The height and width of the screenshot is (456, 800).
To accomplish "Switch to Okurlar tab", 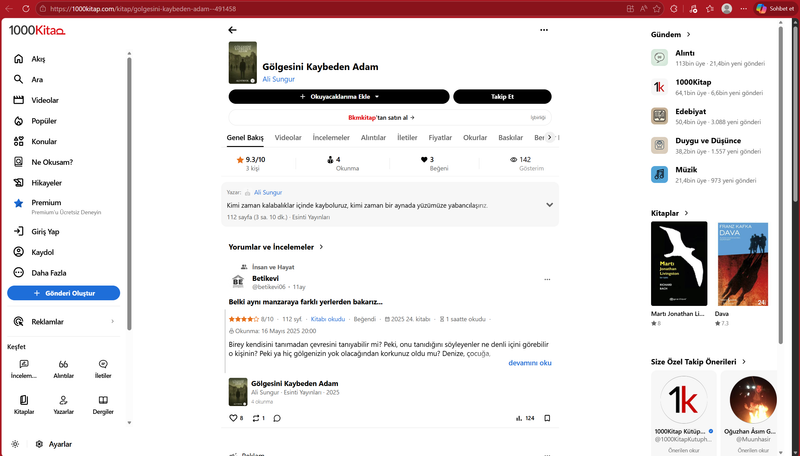I will (475, 138).
